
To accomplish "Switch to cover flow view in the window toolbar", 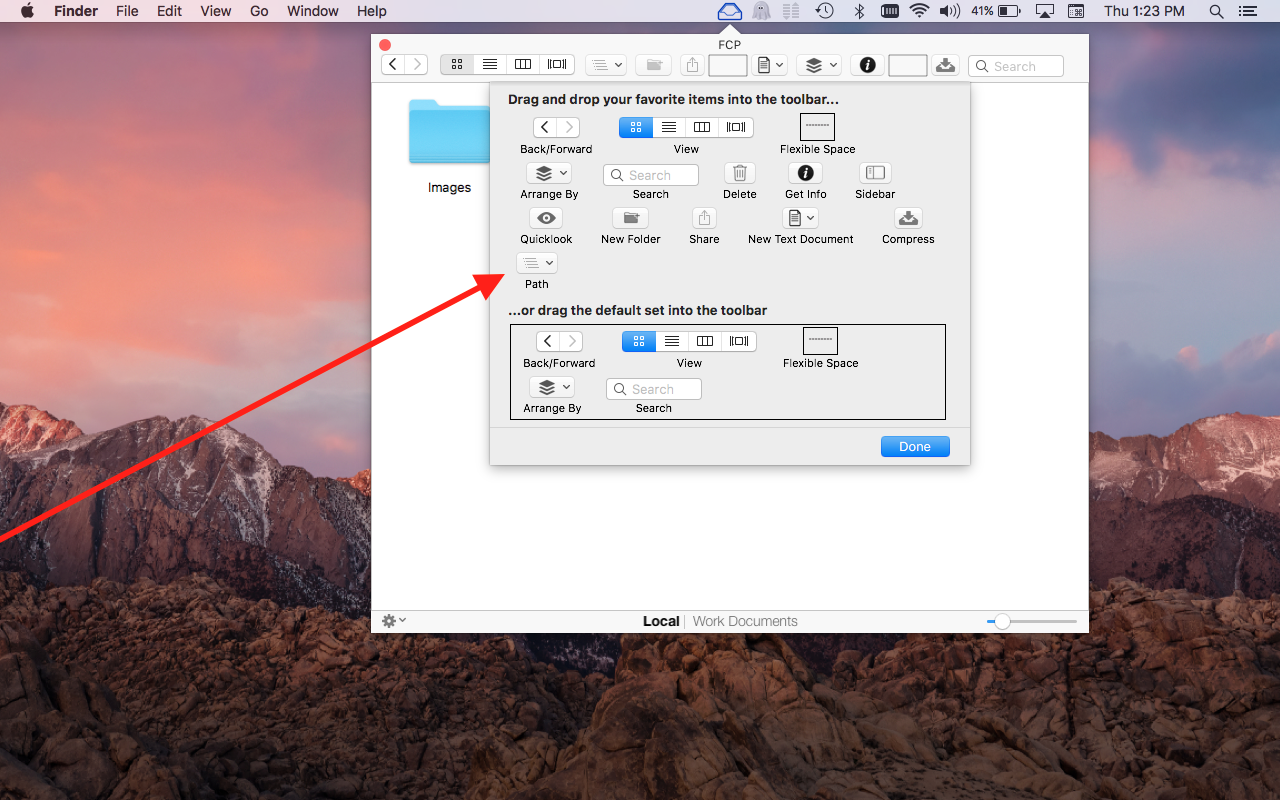I will point(557,65).
